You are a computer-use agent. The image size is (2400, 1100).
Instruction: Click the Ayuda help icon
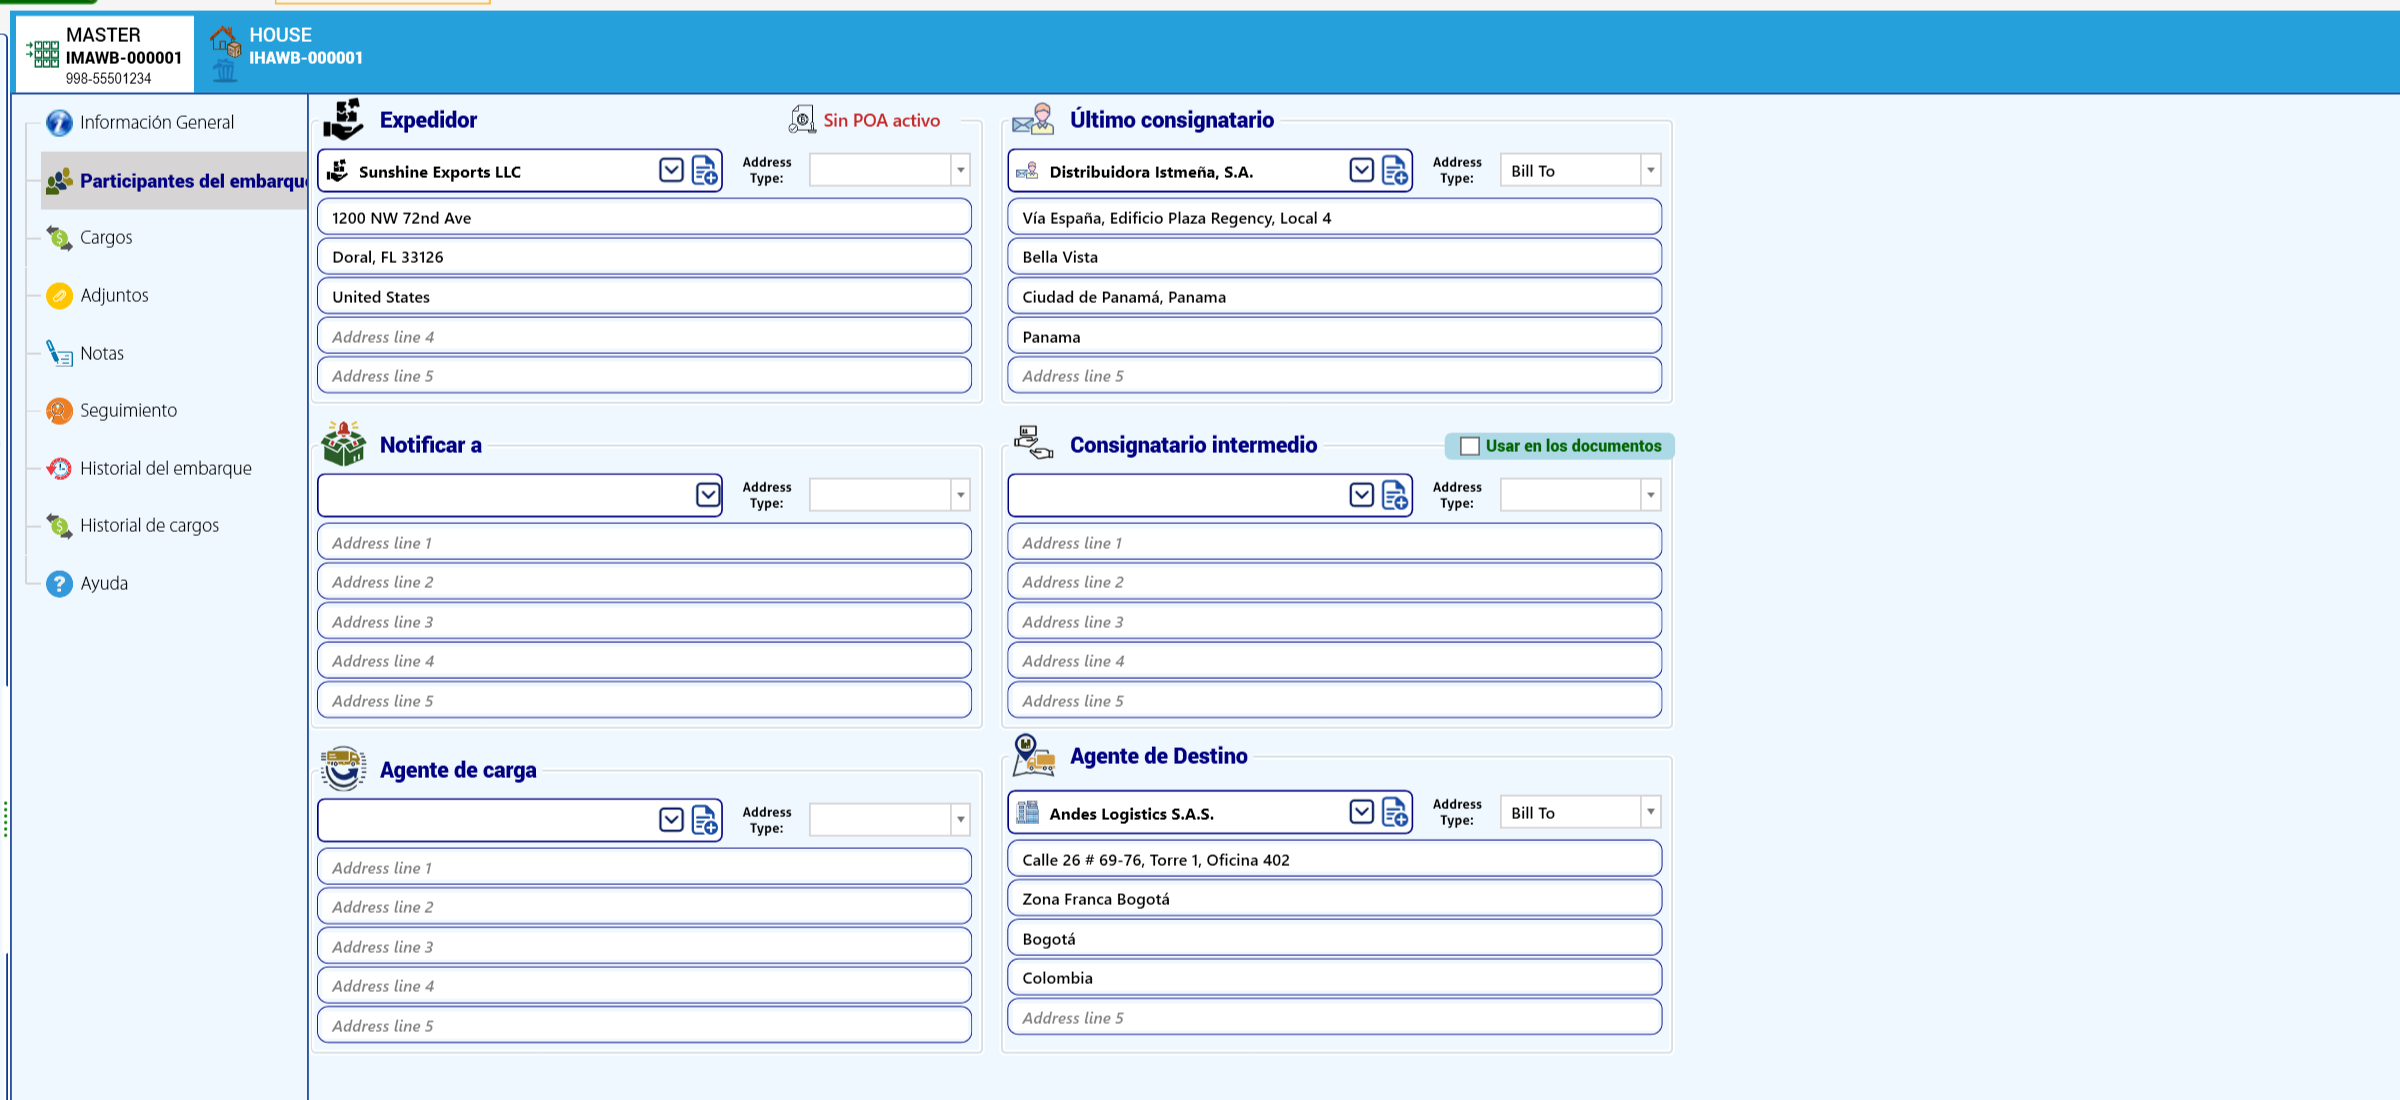(x=59, y=584)
